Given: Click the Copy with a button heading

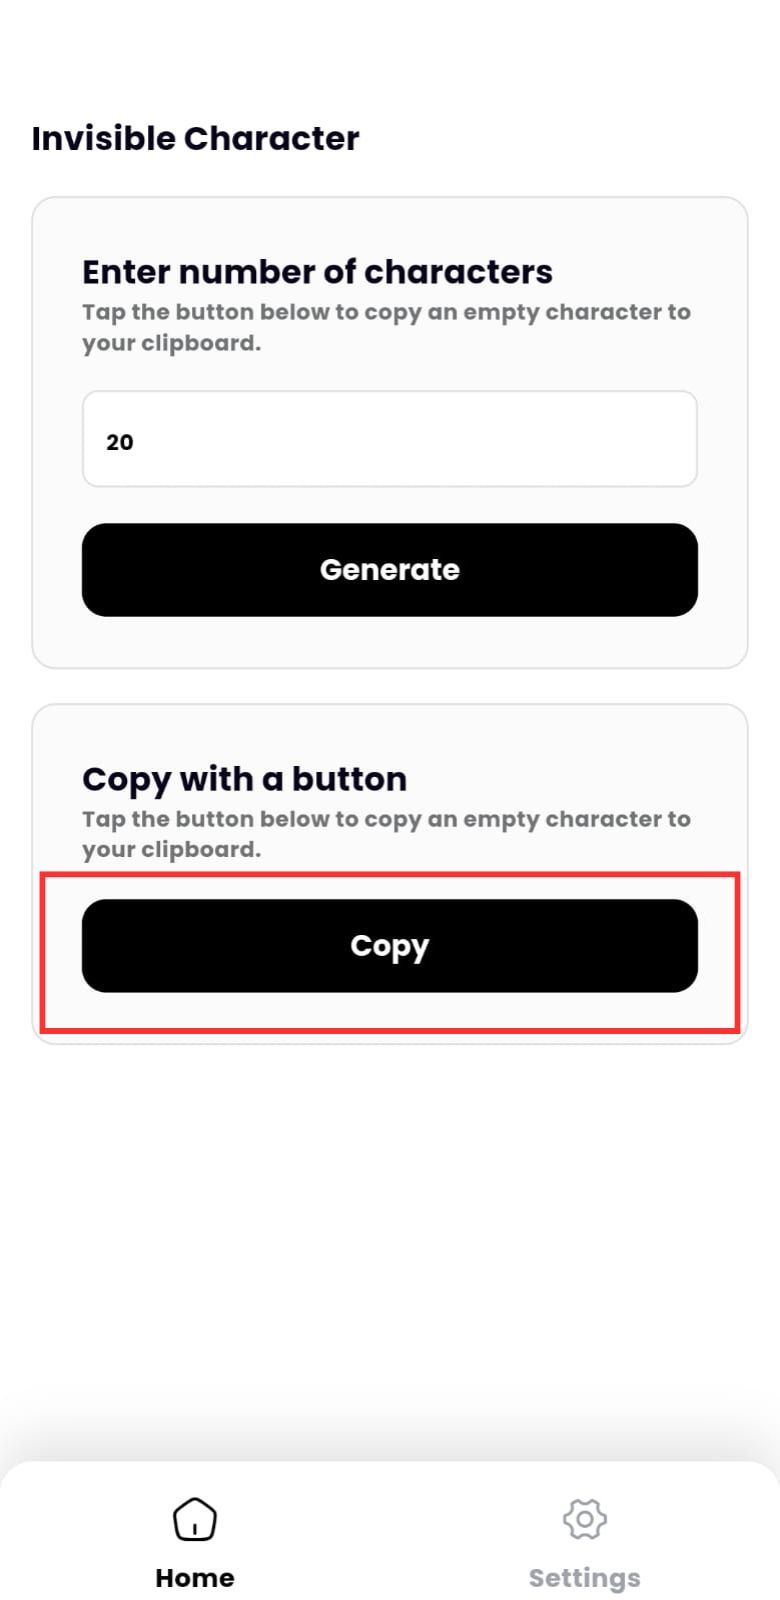Looking at the screenshot, I should tap(244, 779).
